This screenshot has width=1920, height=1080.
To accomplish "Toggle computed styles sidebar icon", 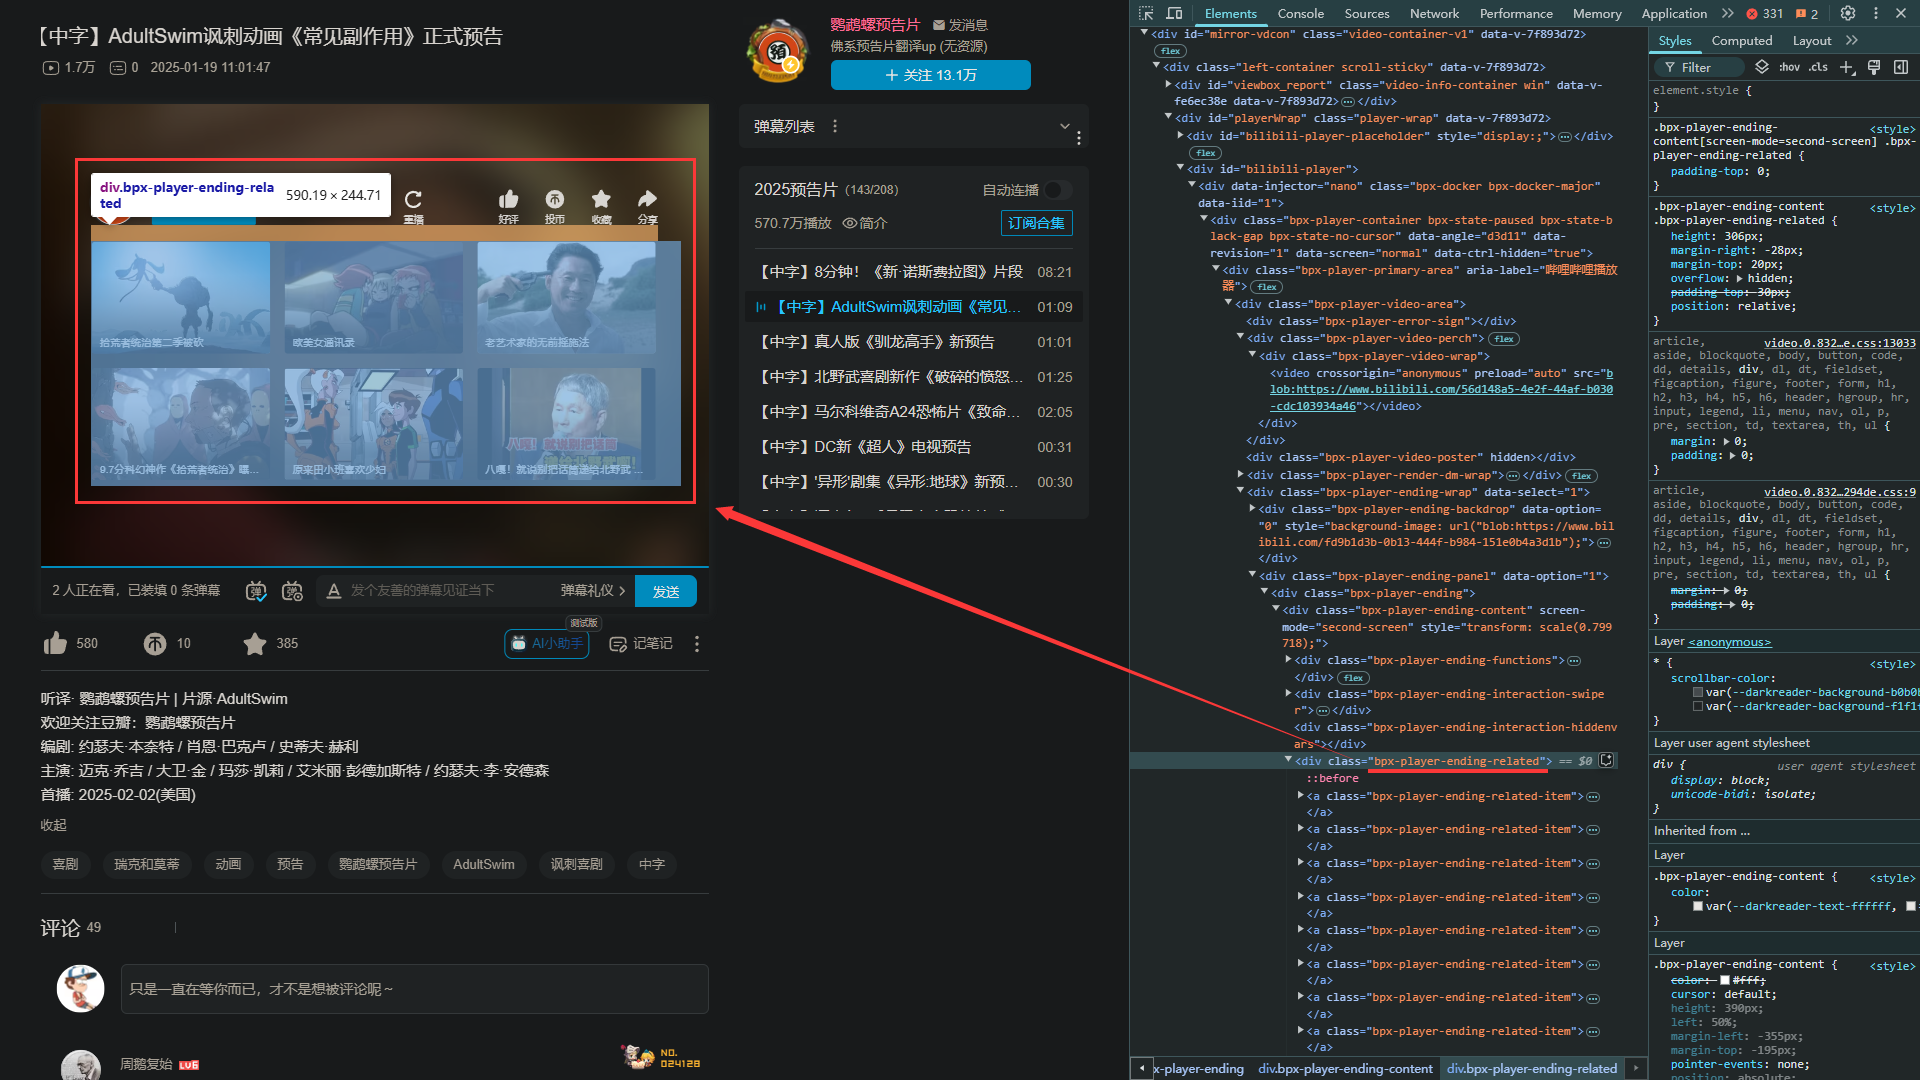I will (1900, 67).
